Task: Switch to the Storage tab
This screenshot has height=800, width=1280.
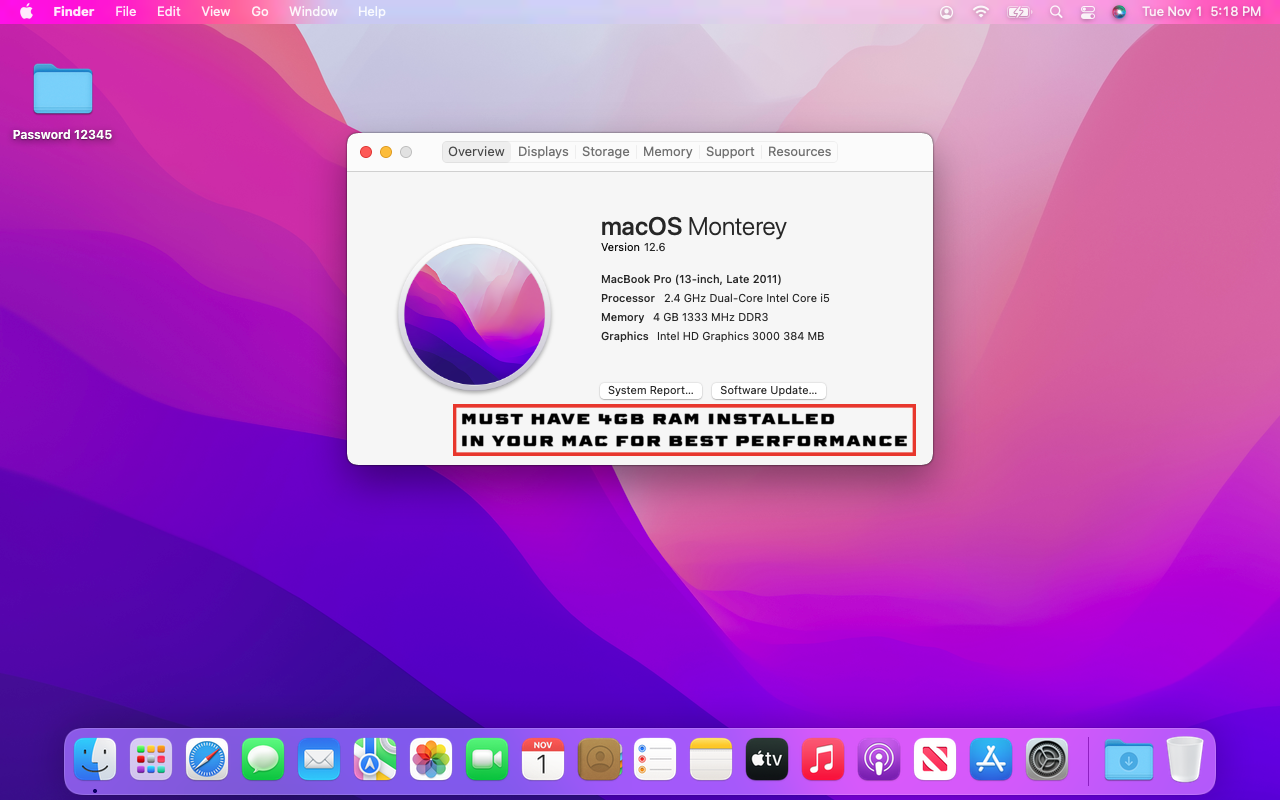Action: tap(606, 152)
